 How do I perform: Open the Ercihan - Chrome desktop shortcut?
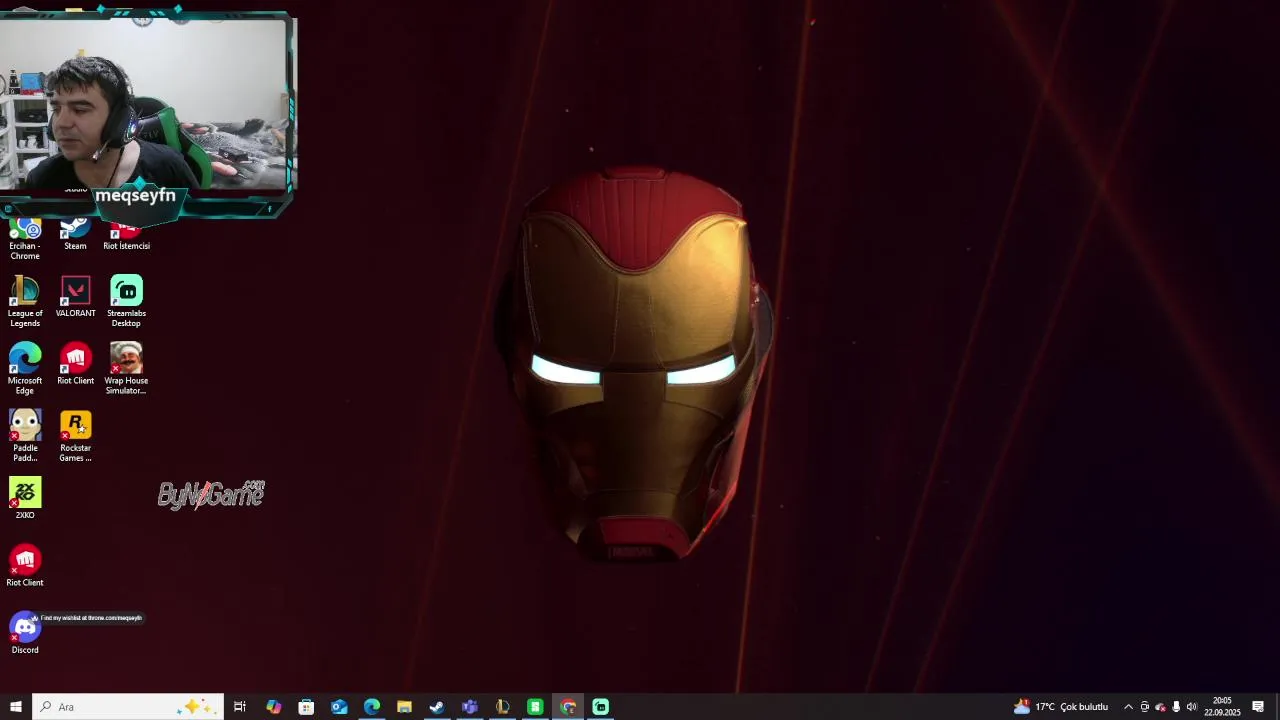(25, 240)
